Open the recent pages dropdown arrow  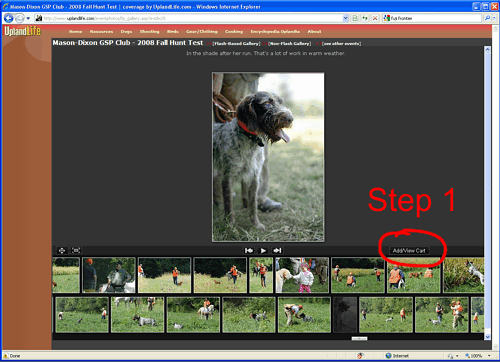(x=28, y=18)
